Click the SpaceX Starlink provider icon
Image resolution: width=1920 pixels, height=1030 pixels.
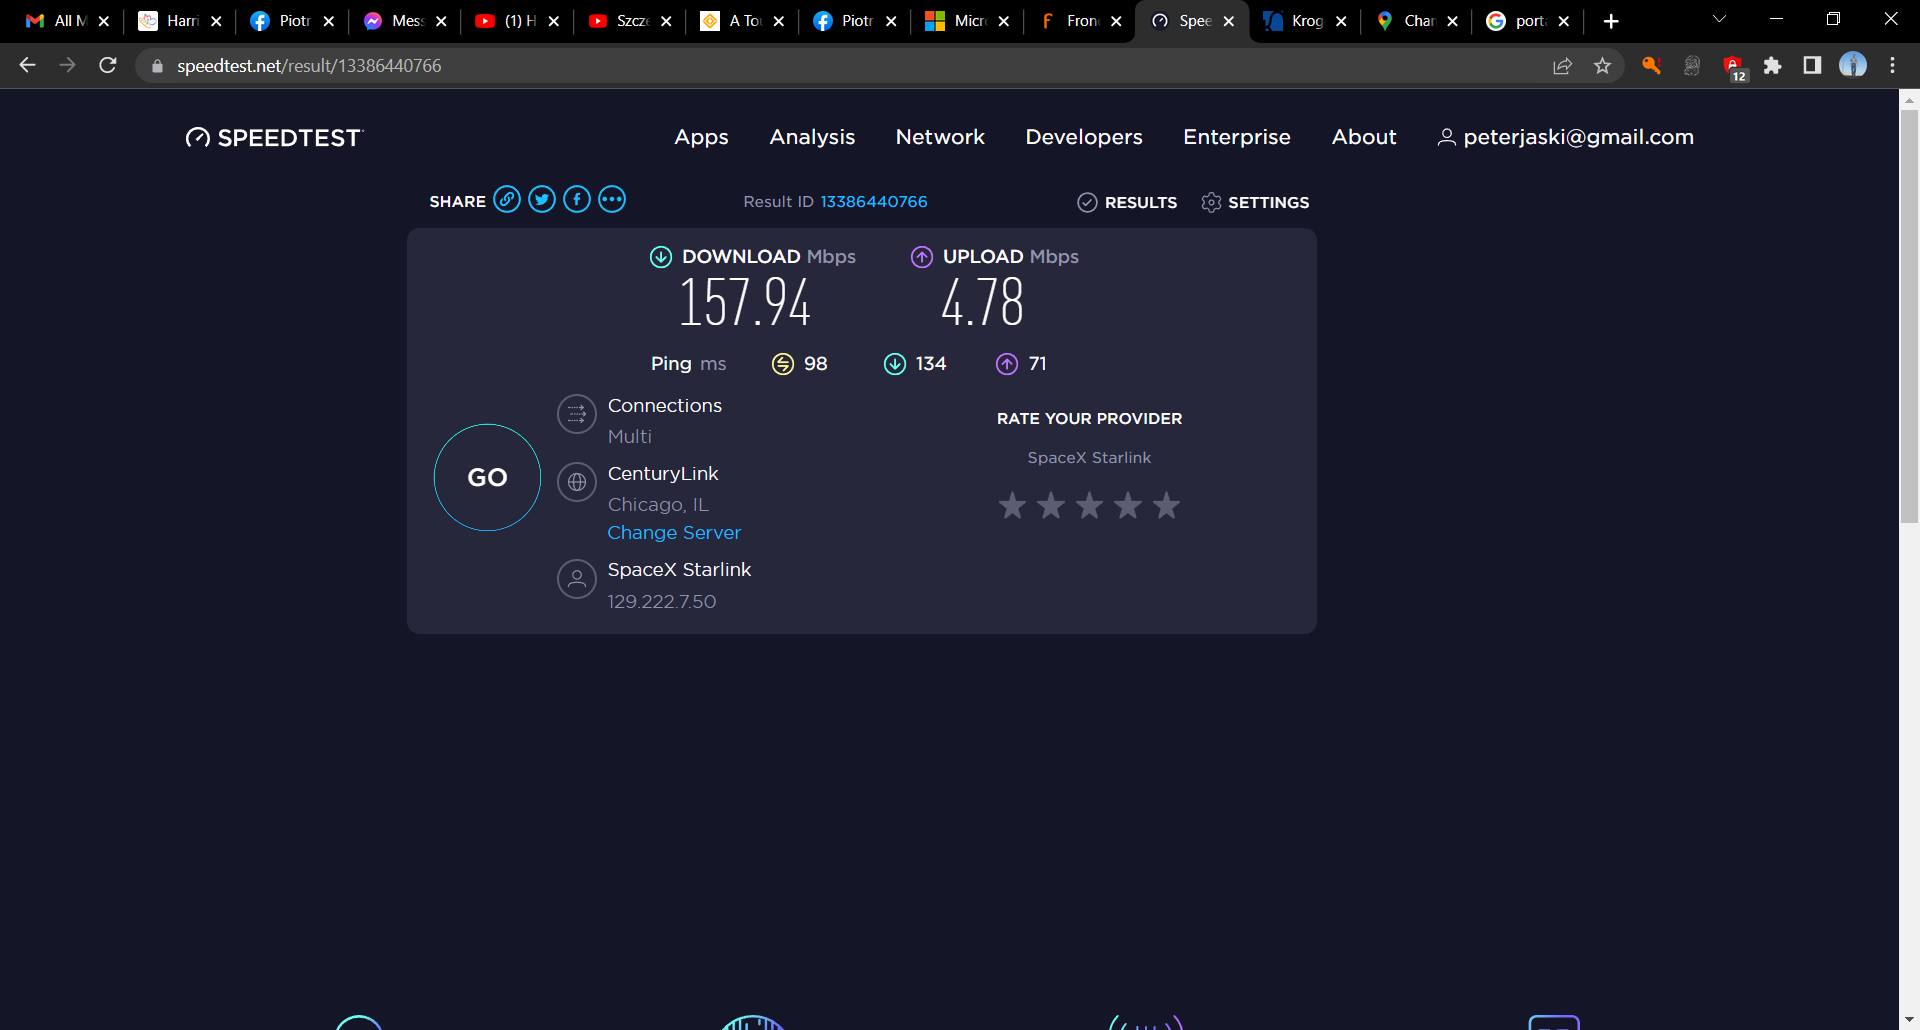point(577,579)
